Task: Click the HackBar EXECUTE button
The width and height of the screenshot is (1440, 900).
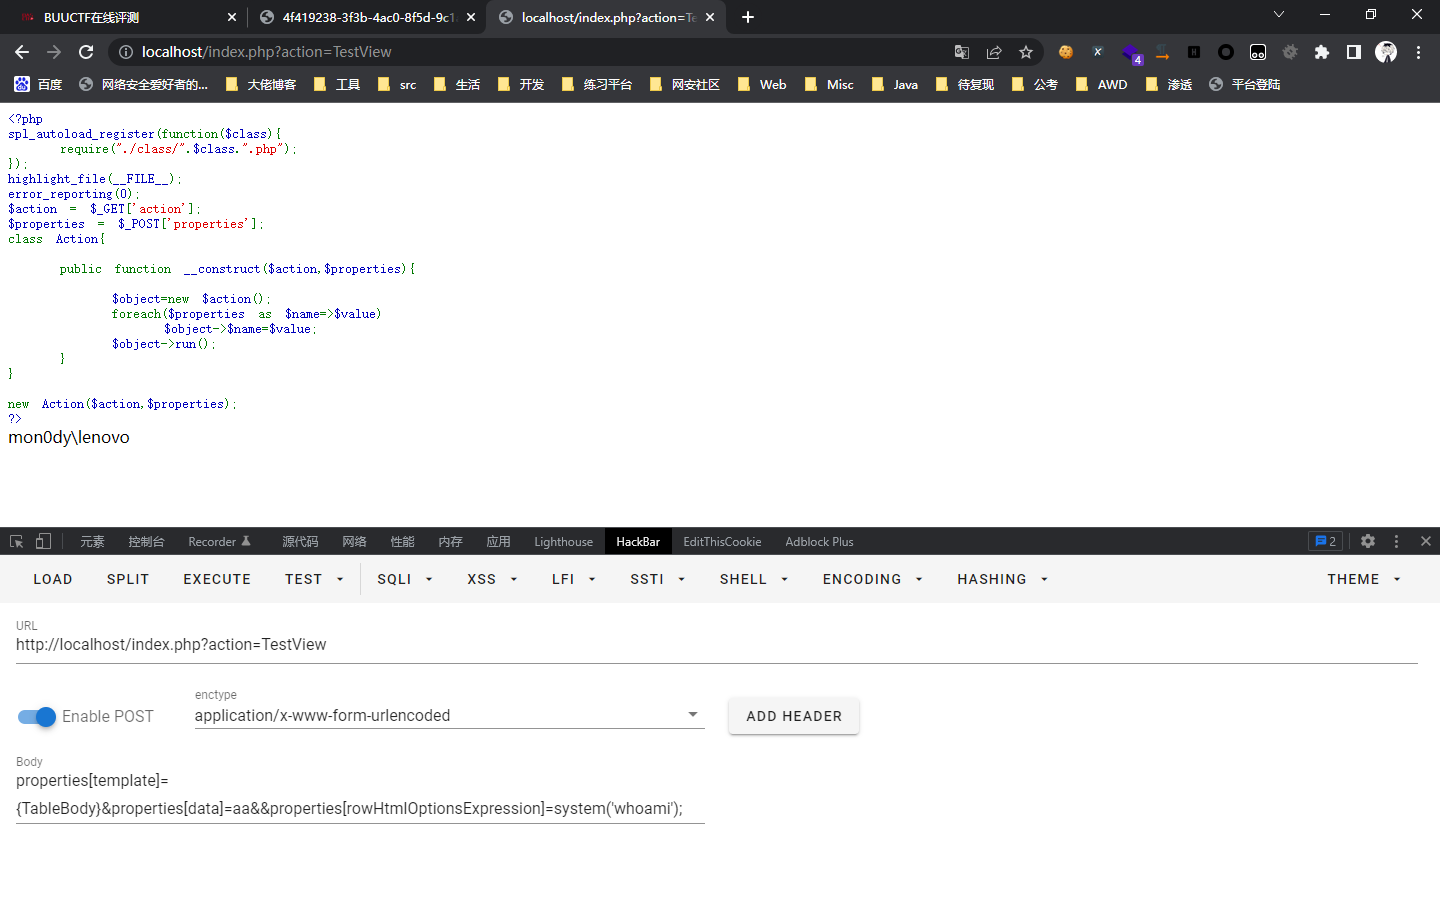Action: coord(217,579)
